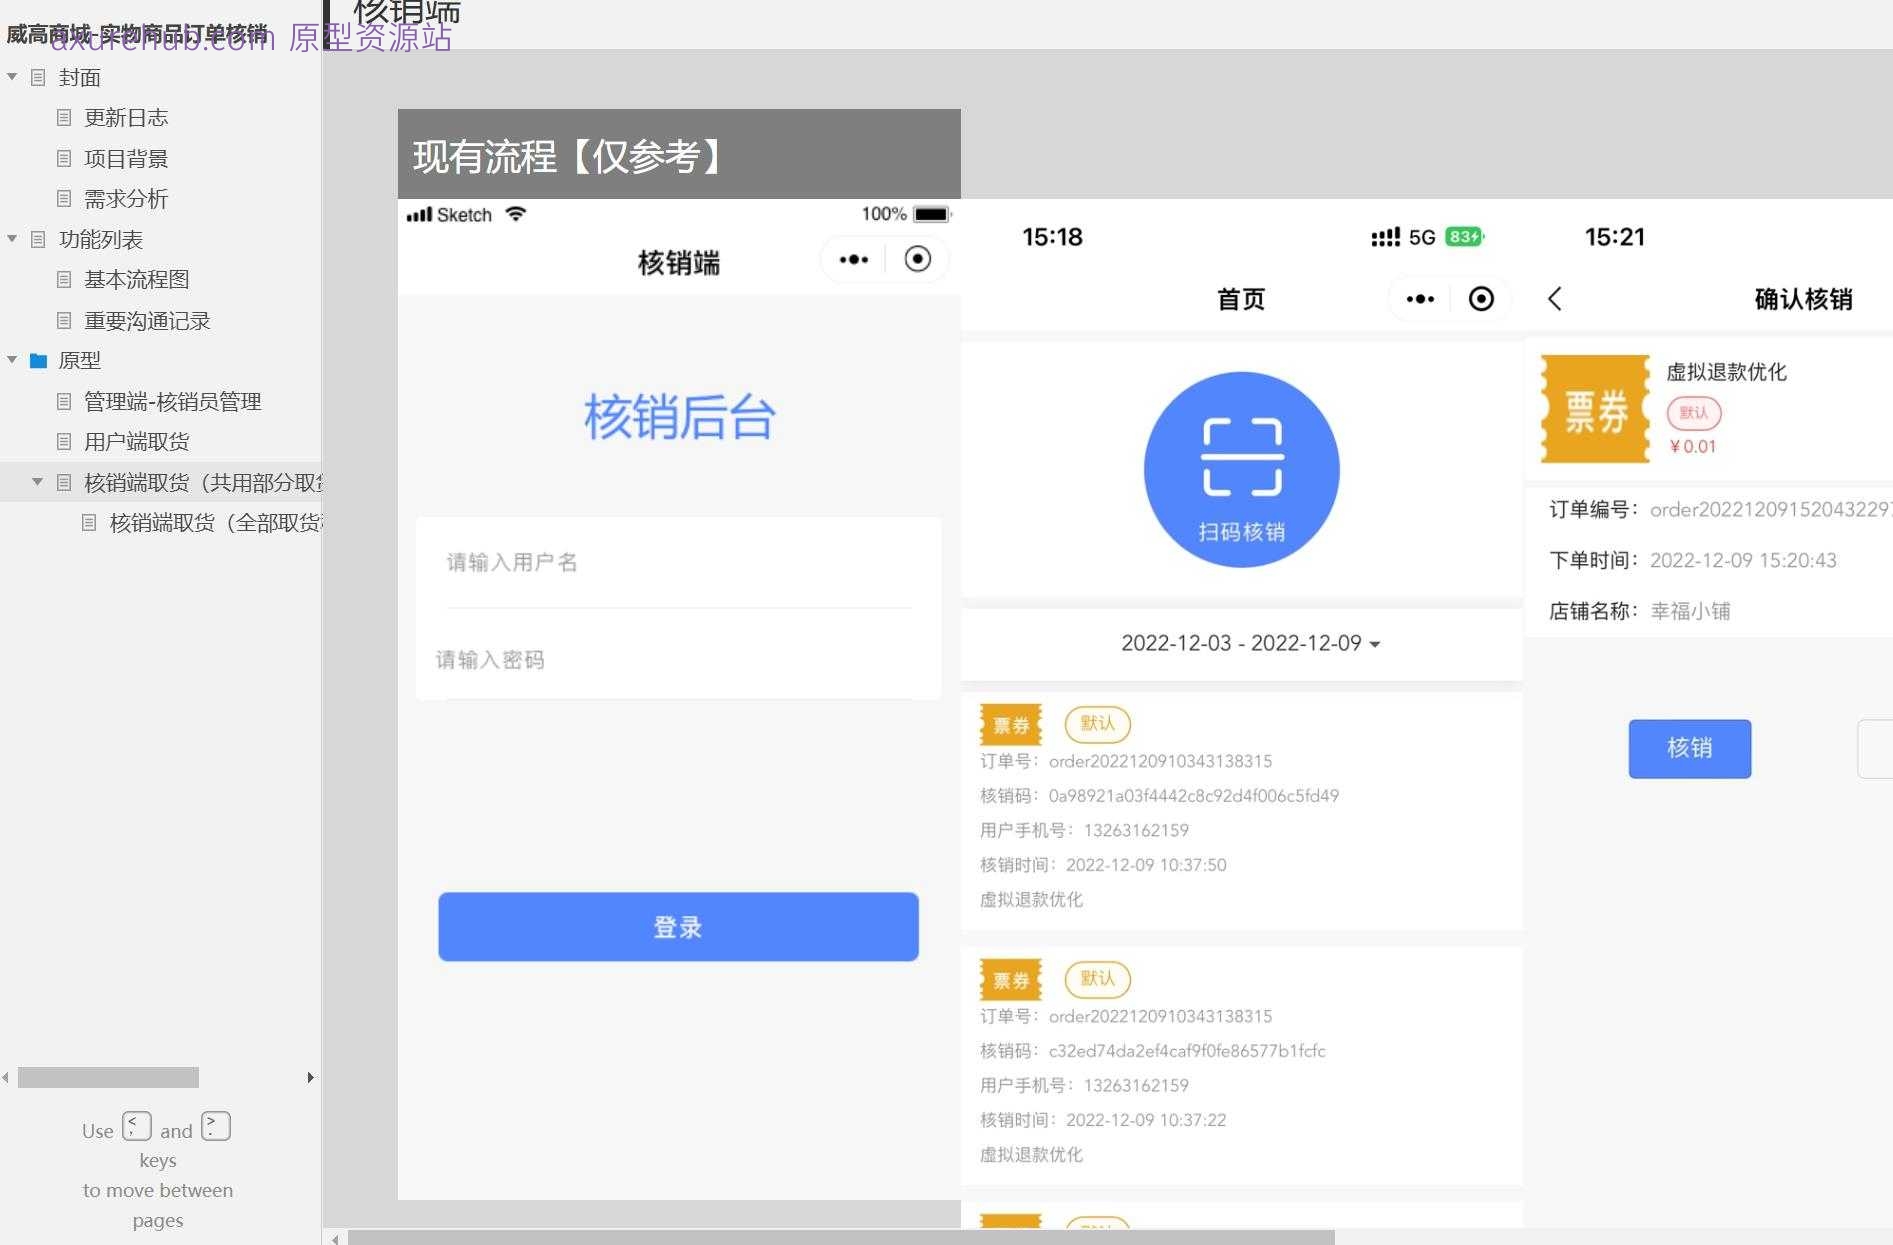Click the document icon beside 更新日志

coord(63,117)
